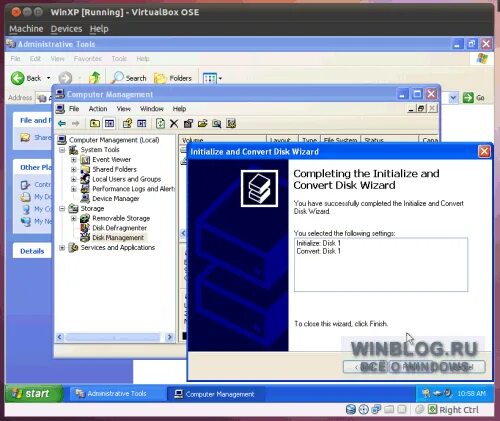Click Folders in Administrative Tools toolbar
The image size is (500, 421).
coord(173,78)
